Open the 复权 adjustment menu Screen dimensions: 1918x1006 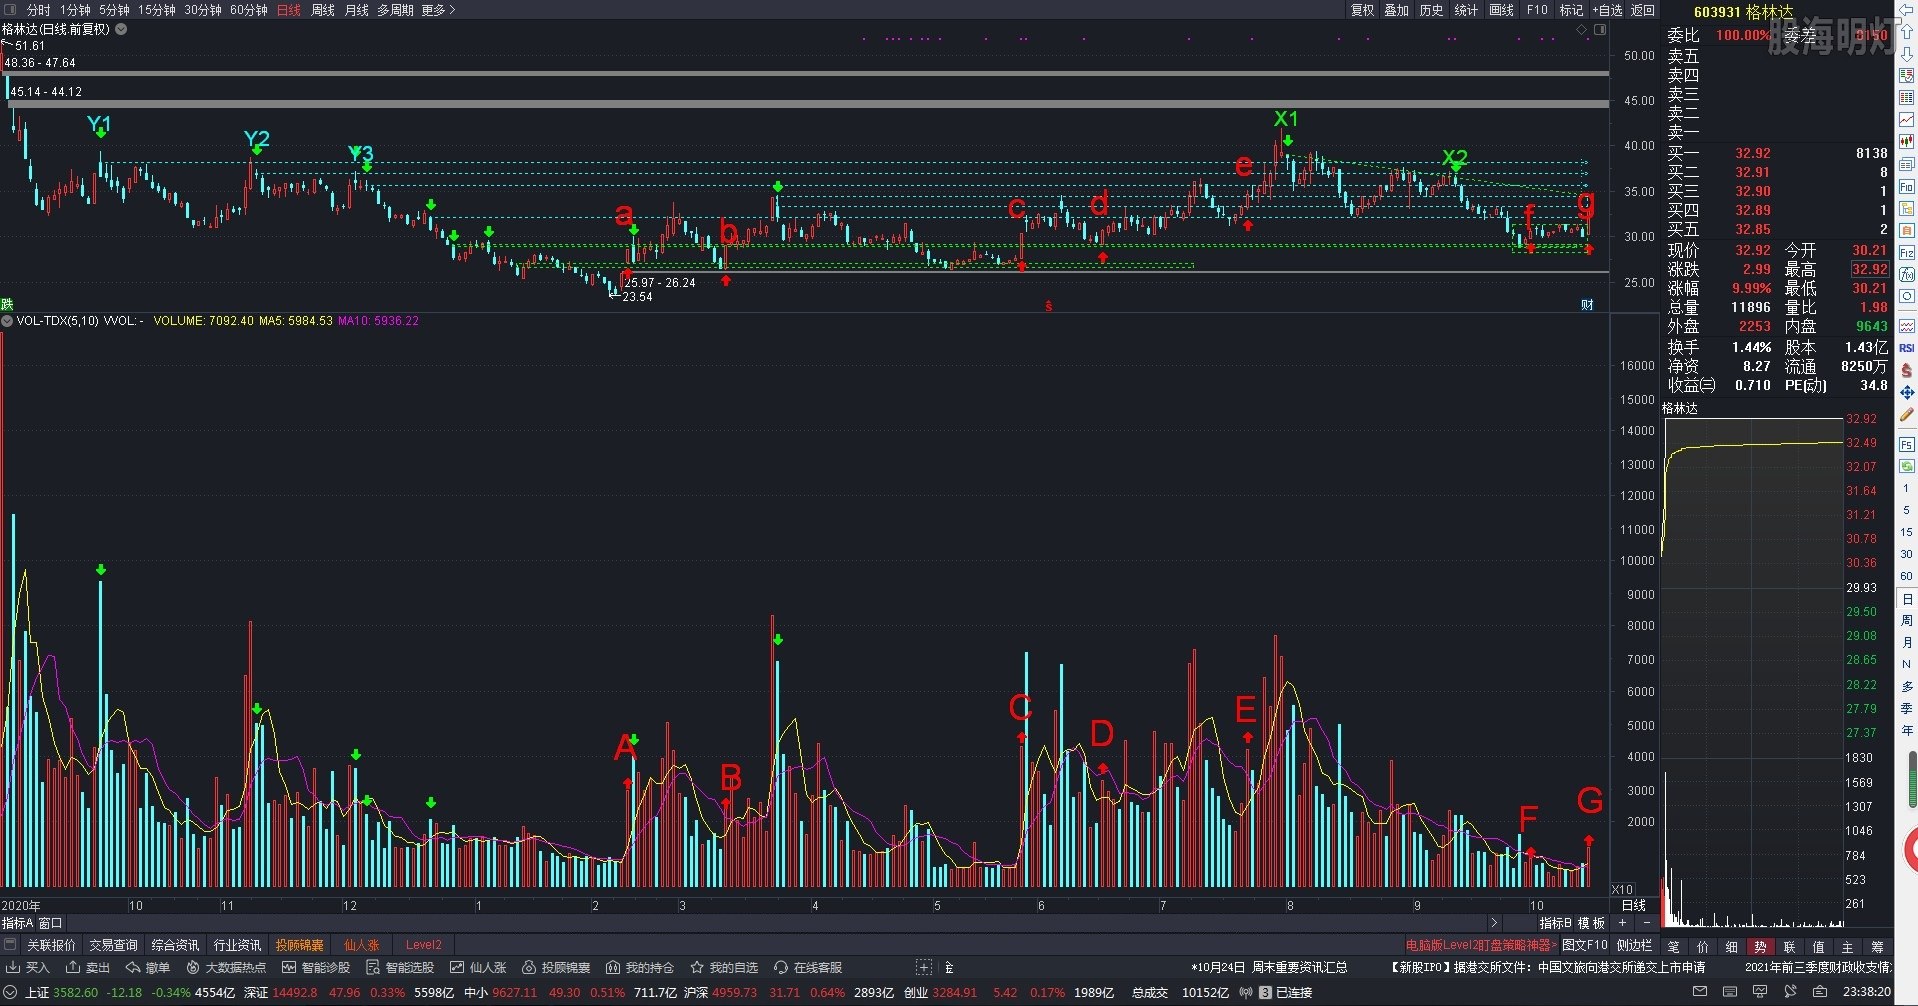tap(1363, 10)
